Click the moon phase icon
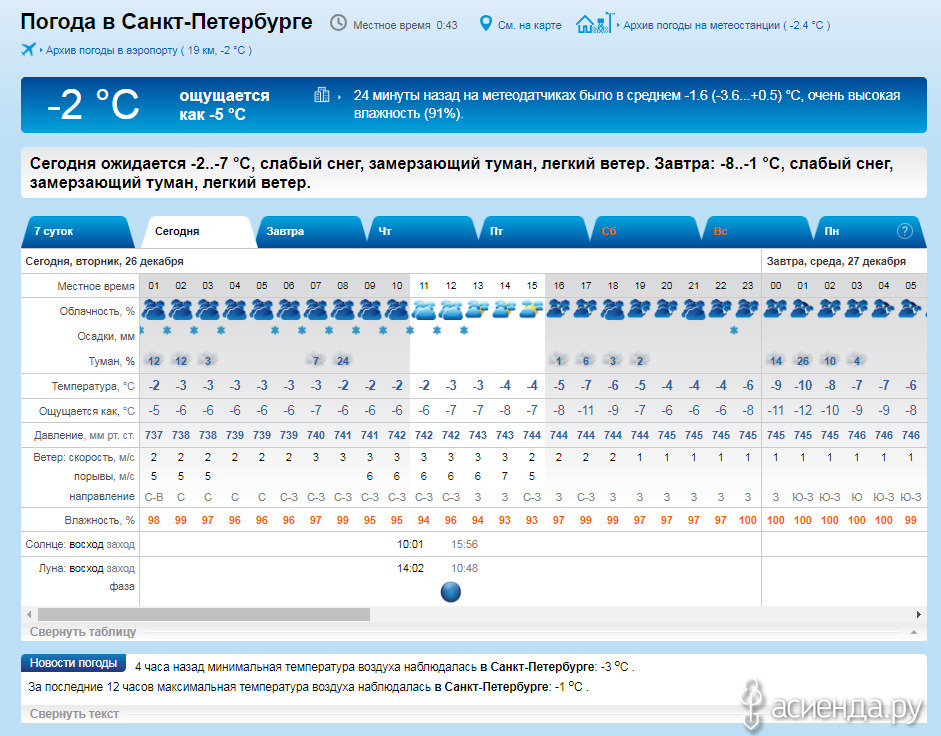Screen dimensions: 941x736 [451, 591]
